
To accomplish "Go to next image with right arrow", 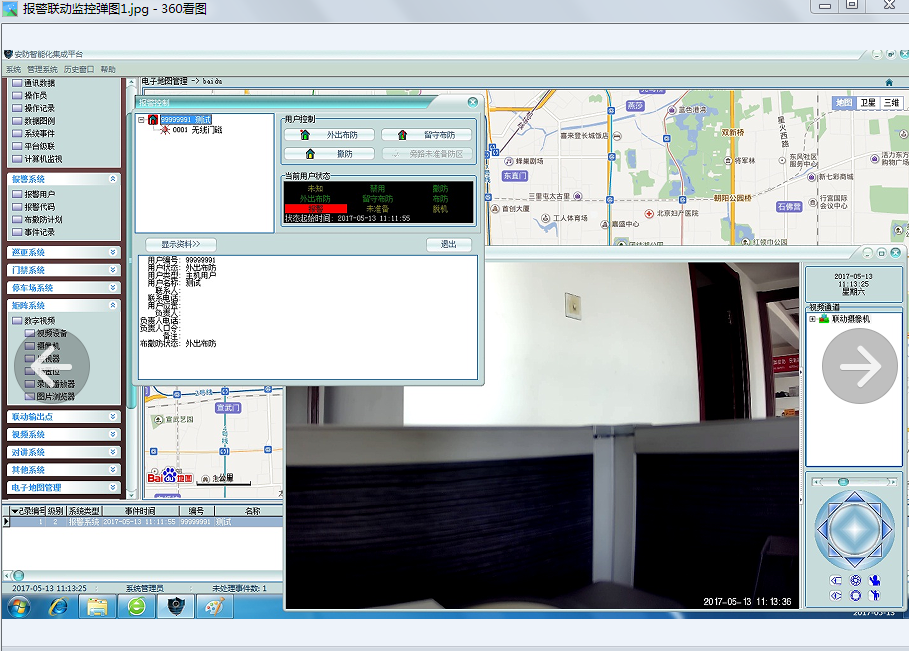I will tap(859, 366).
